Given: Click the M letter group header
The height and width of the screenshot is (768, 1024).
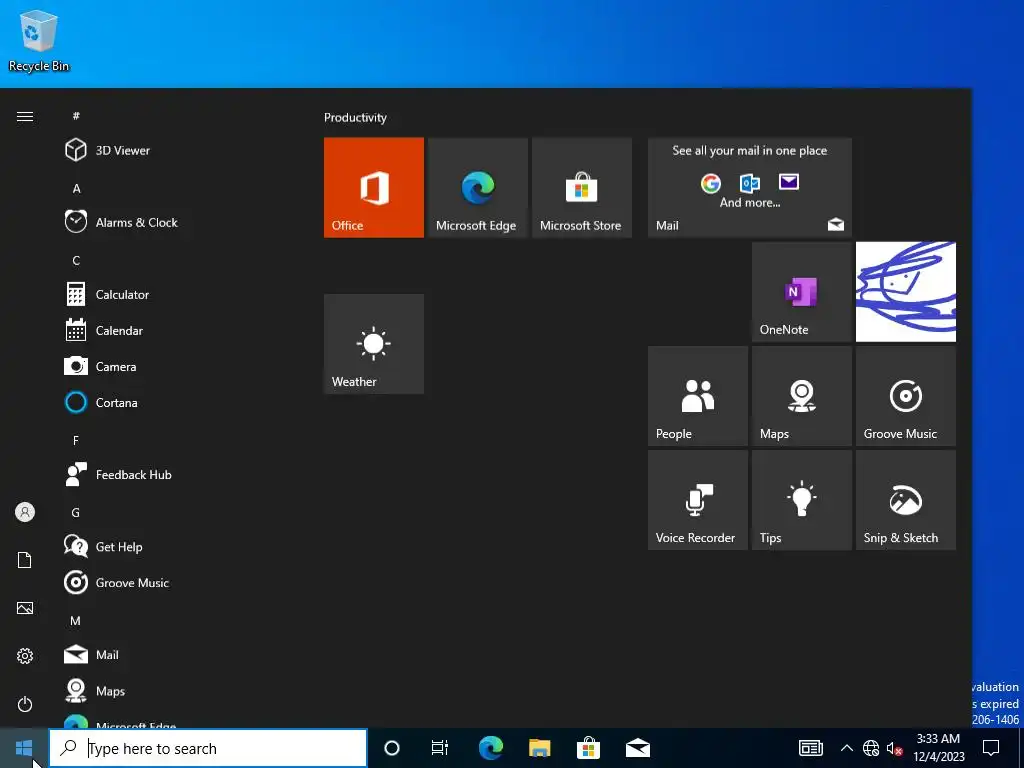Looking at the screenshot, I should click(x=76, y=620).
